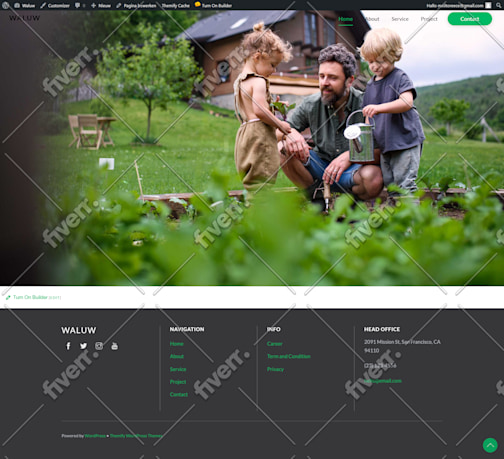Open the Privacy footer link

(x=275, y=369)
